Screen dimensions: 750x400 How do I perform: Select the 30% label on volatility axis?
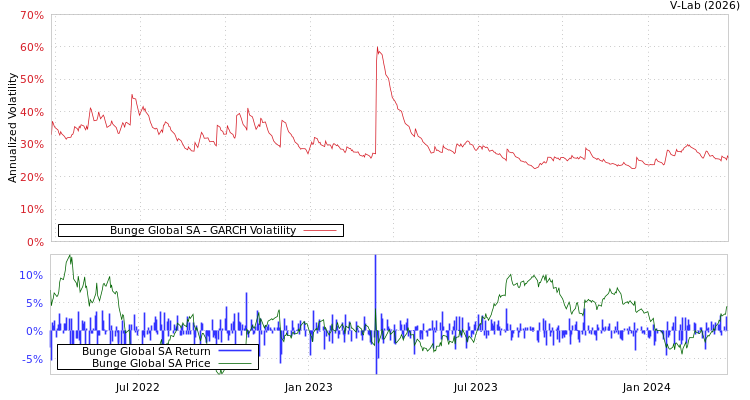[31, 145]
